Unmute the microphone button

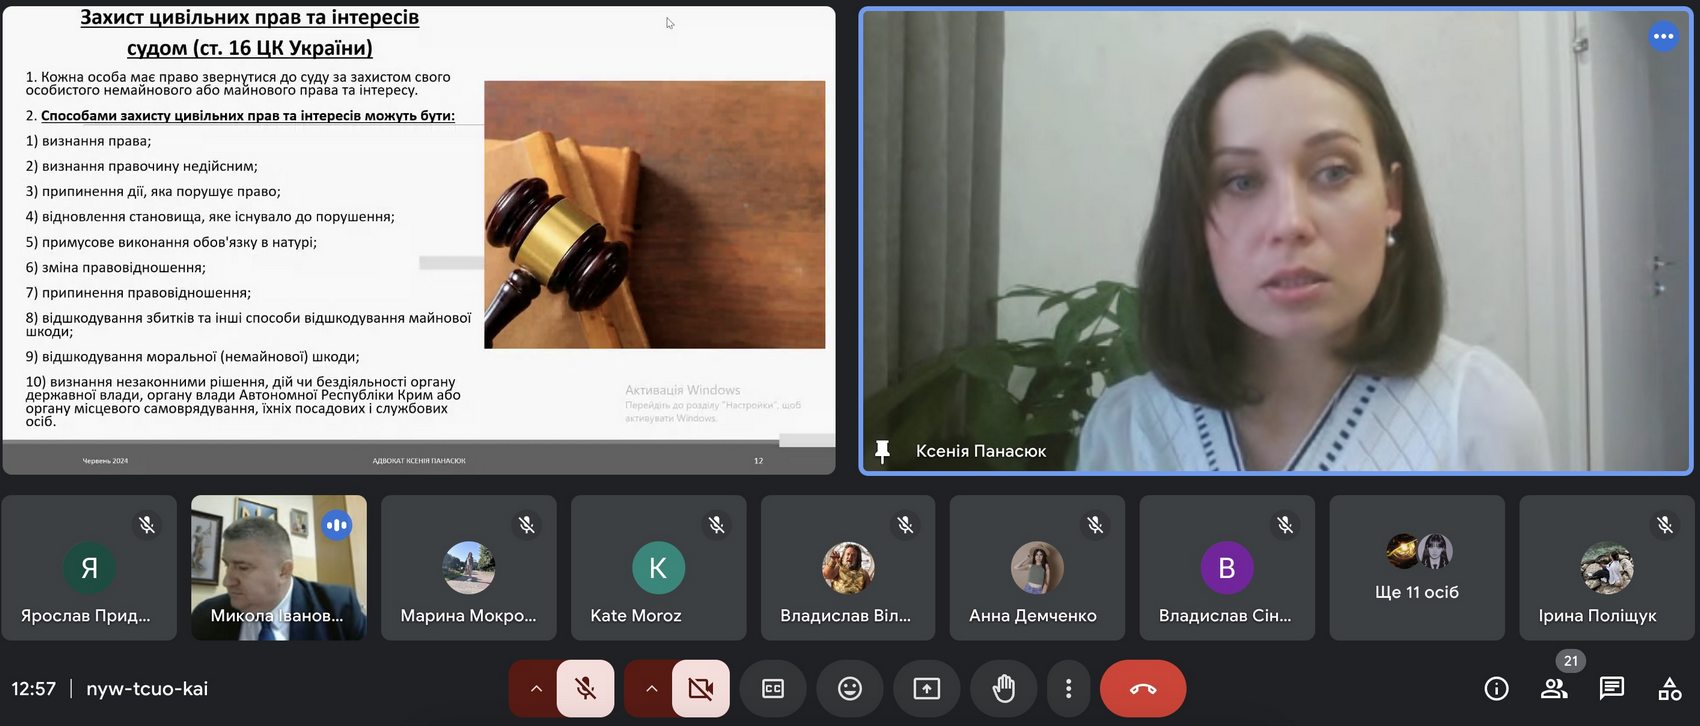click(x=586, y=688)
